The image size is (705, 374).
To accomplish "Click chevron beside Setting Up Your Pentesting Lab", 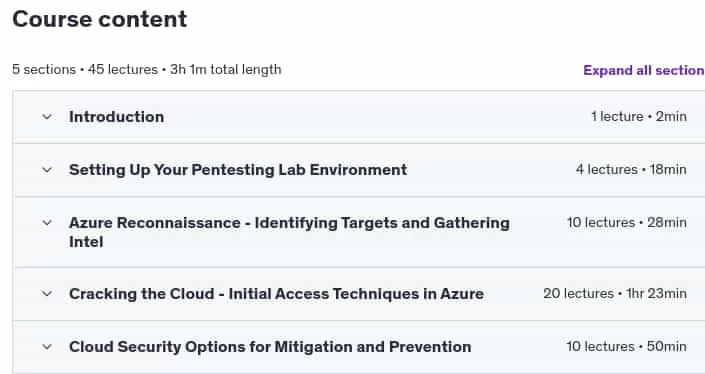I will click(47, 170).
